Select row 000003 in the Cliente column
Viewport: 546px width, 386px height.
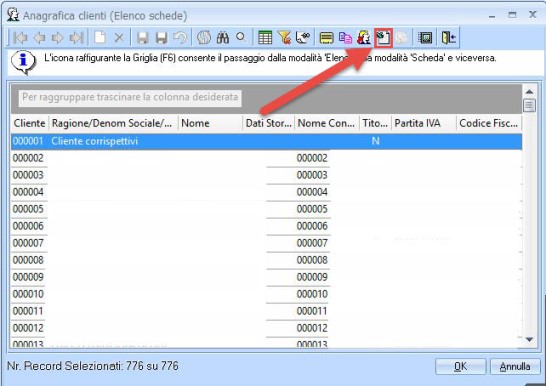[x=28, y=175]
